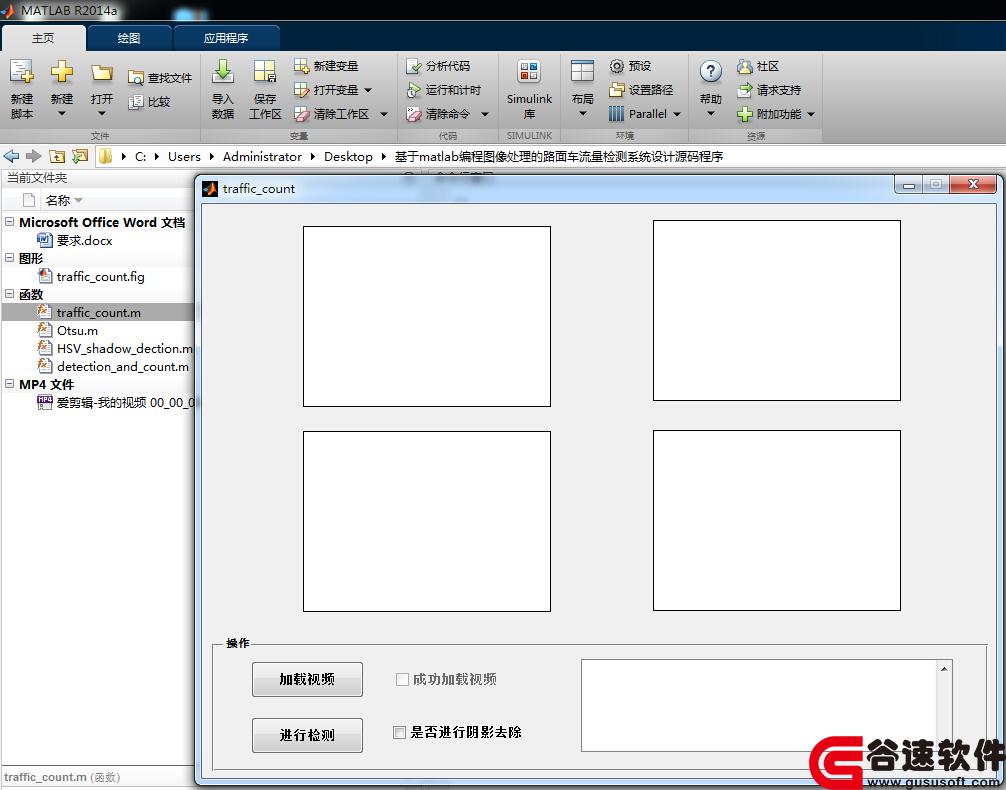Click Find Files (查找文件) in toolbar
This screenshot has height=790, width=1006.
point(160,78)
